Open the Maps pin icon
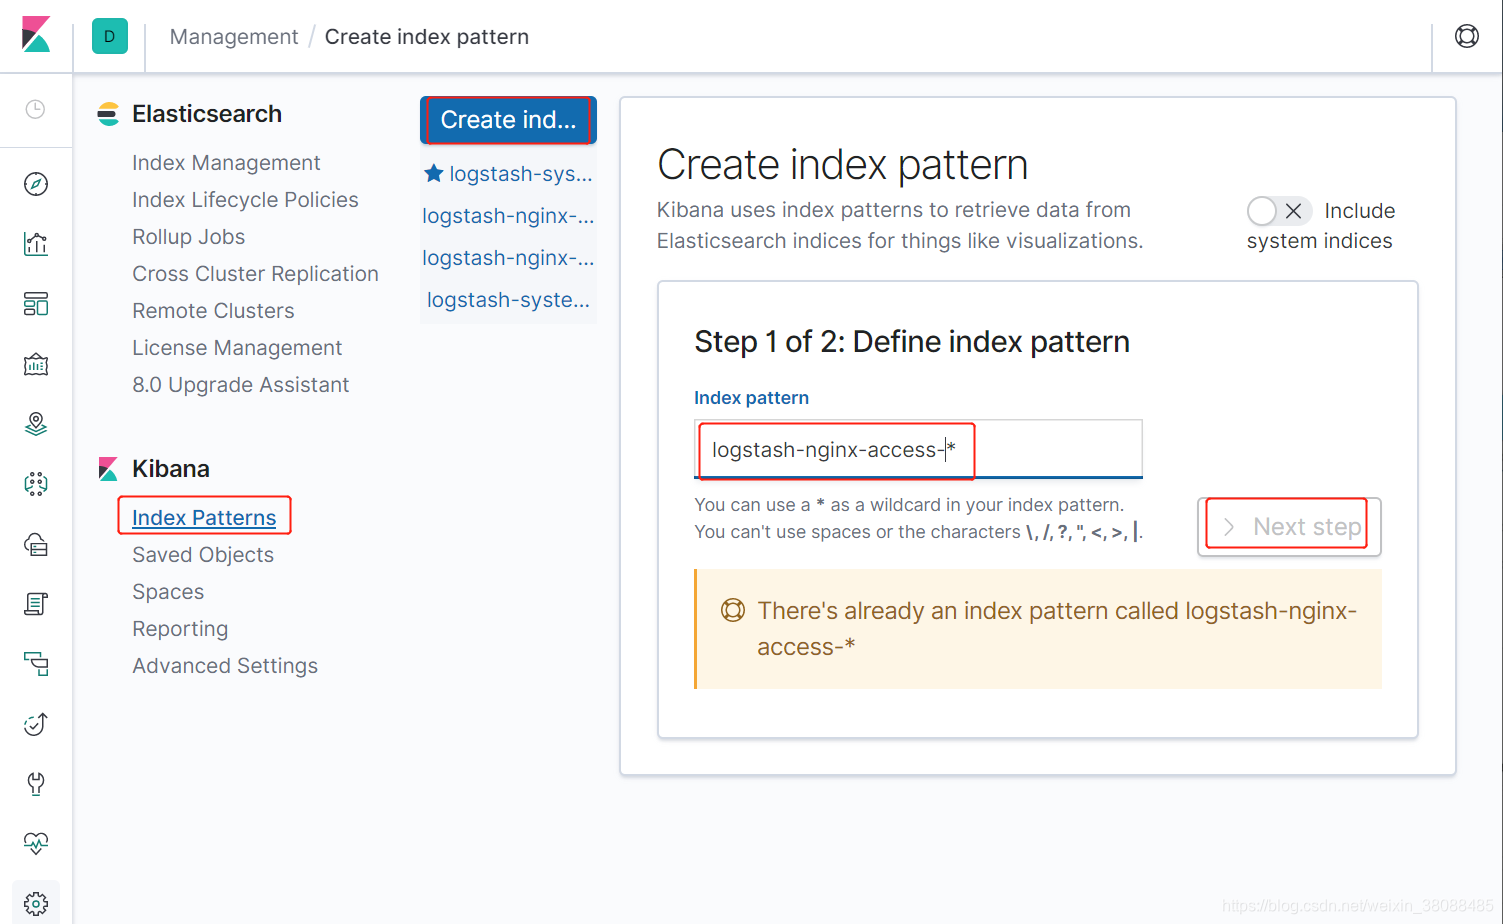The image size is (1503, 924). click(36, 424)
